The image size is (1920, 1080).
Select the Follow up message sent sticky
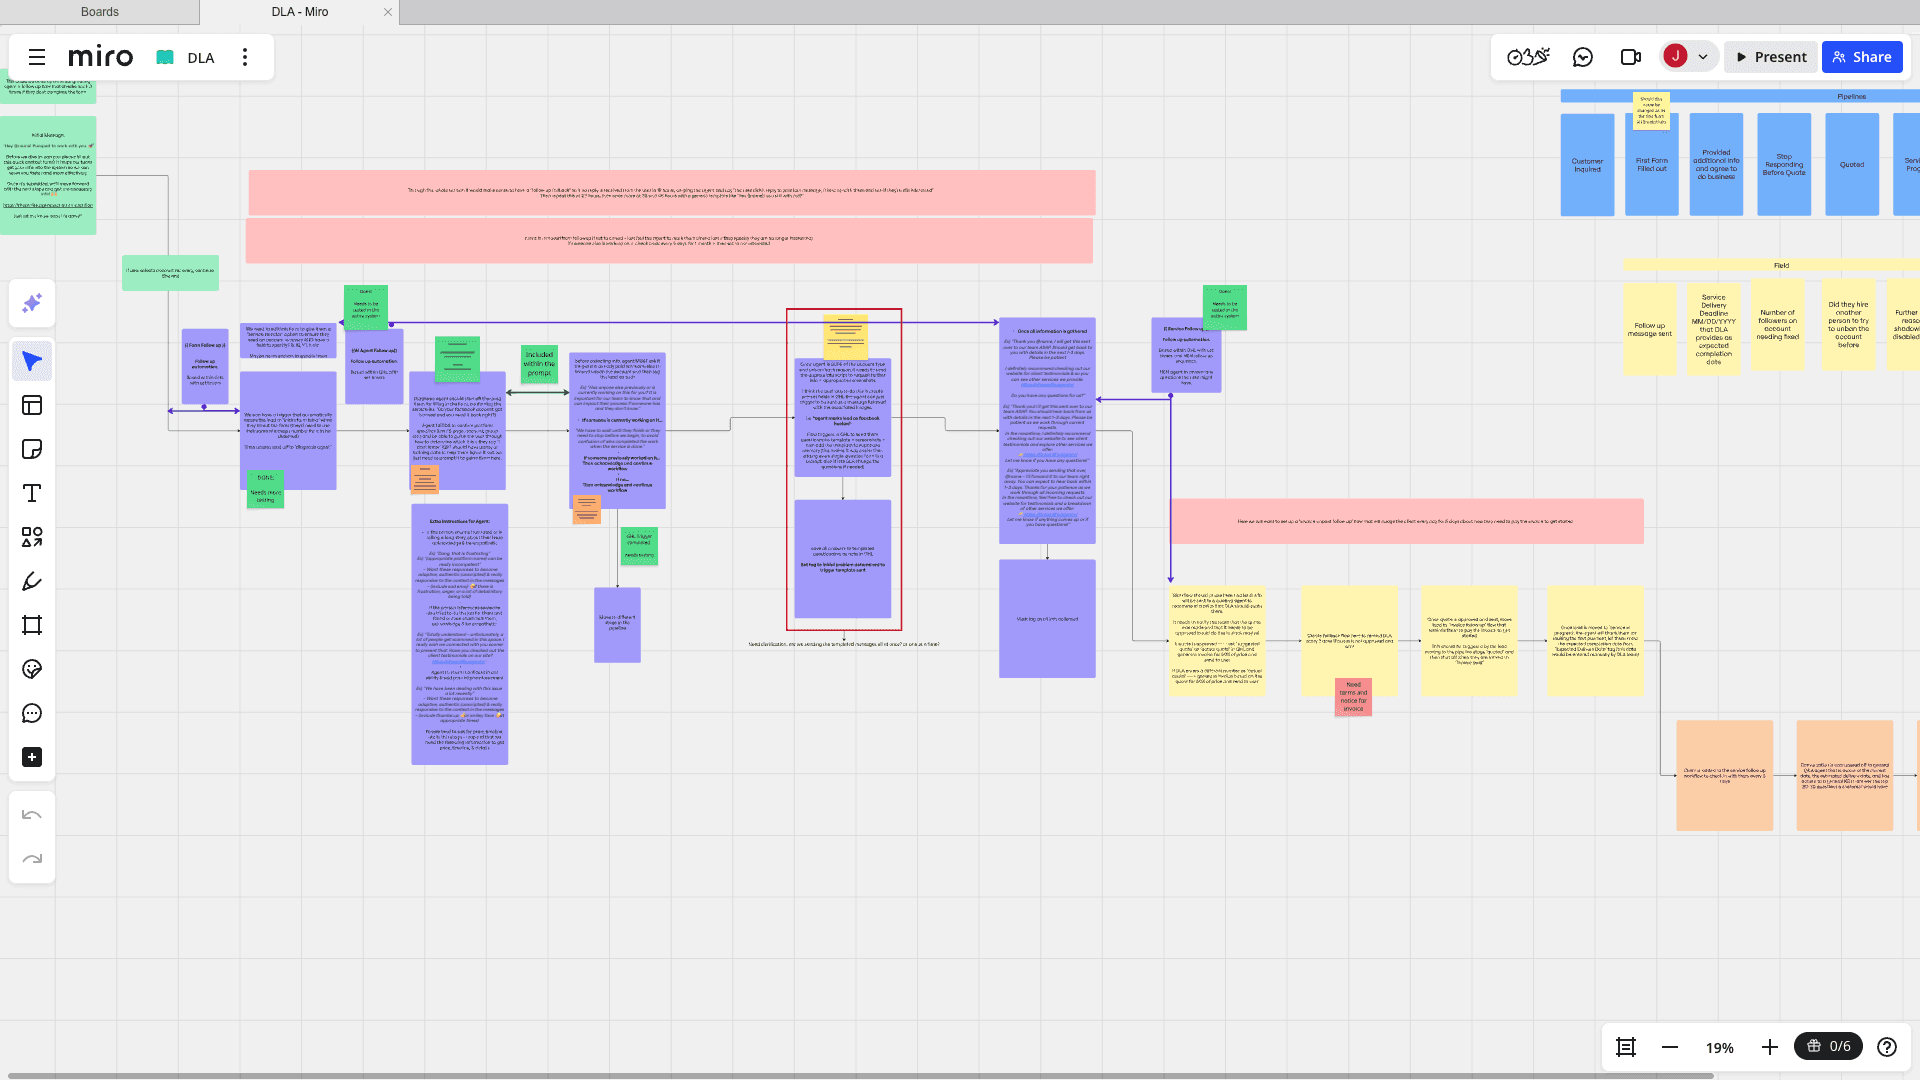click(x=1650, y=329)
